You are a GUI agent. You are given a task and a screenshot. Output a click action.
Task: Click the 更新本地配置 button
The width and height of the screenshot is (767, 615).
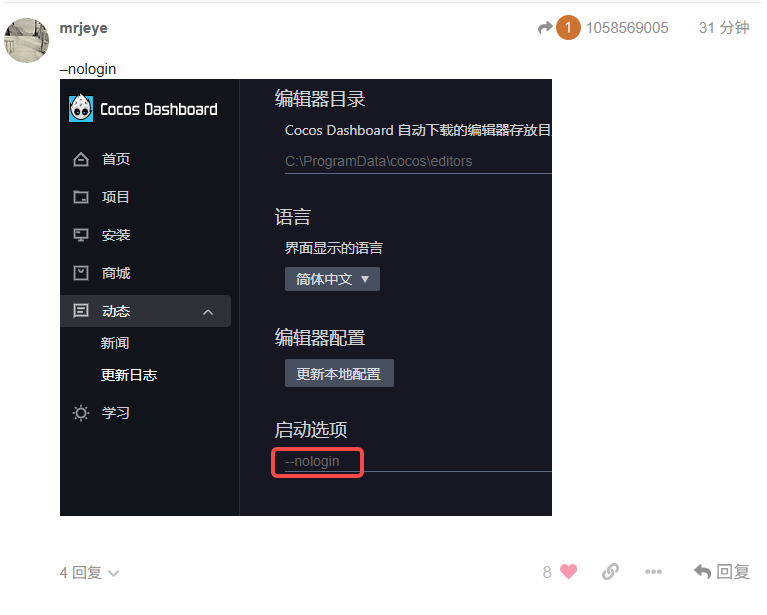339,374
